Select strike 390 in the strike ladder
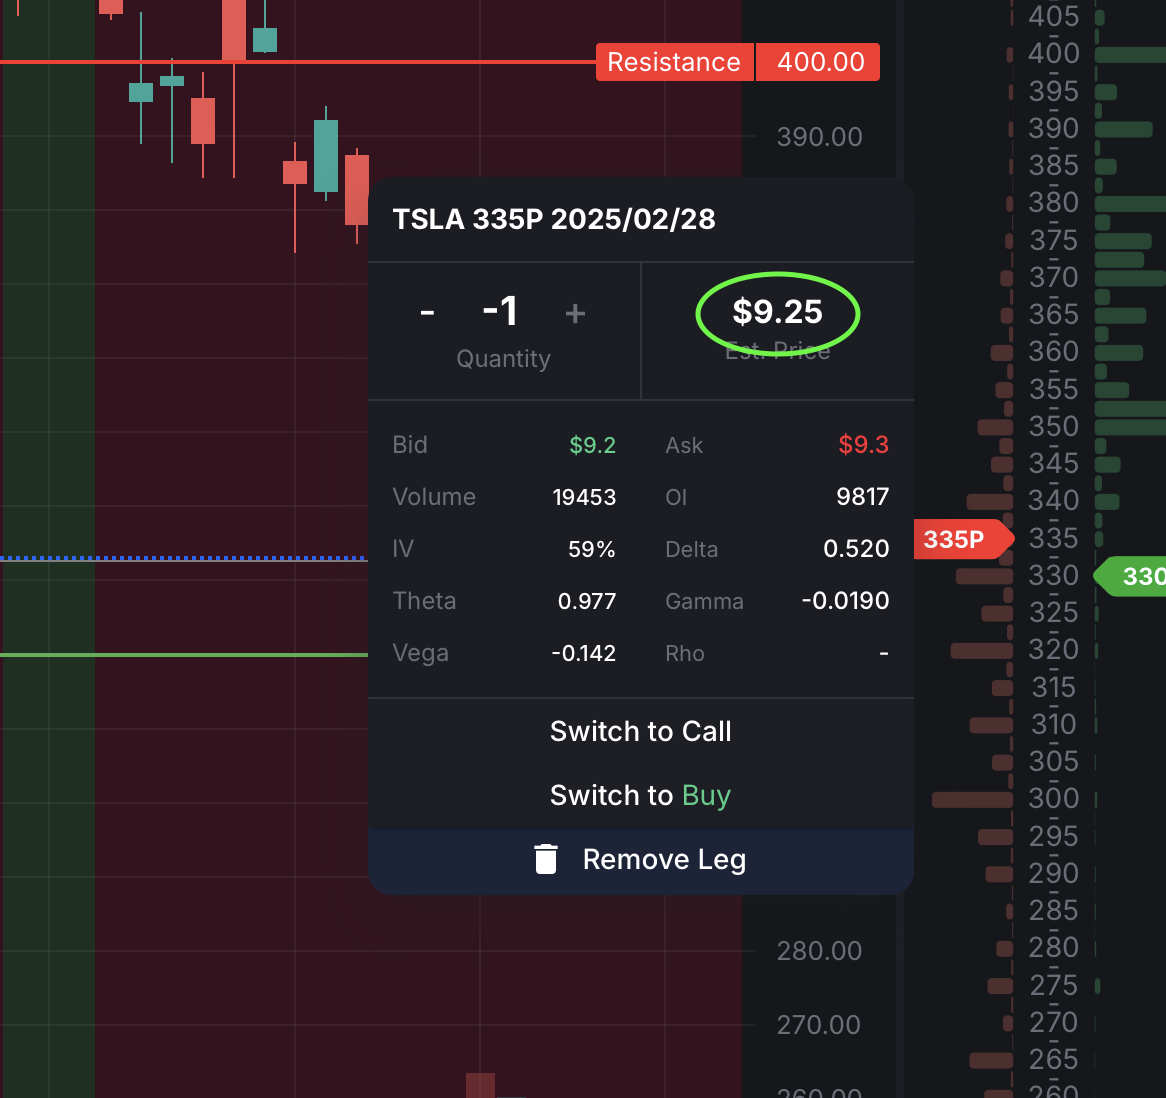Screen dimensions: 1166x1098 coord(1053,128)
